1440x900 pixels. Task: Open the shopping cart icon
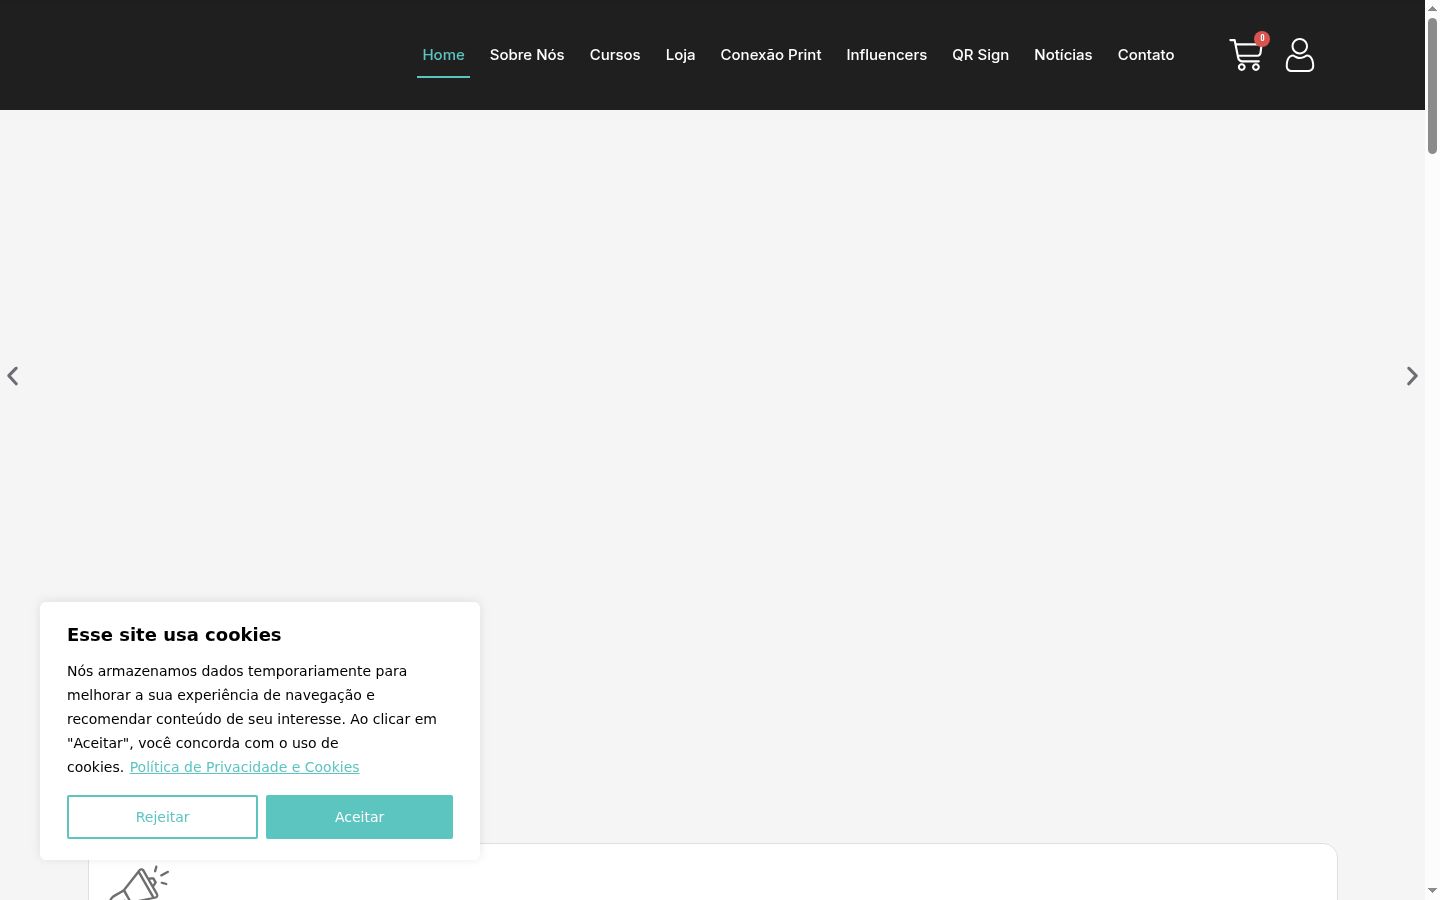point(1247,54)
